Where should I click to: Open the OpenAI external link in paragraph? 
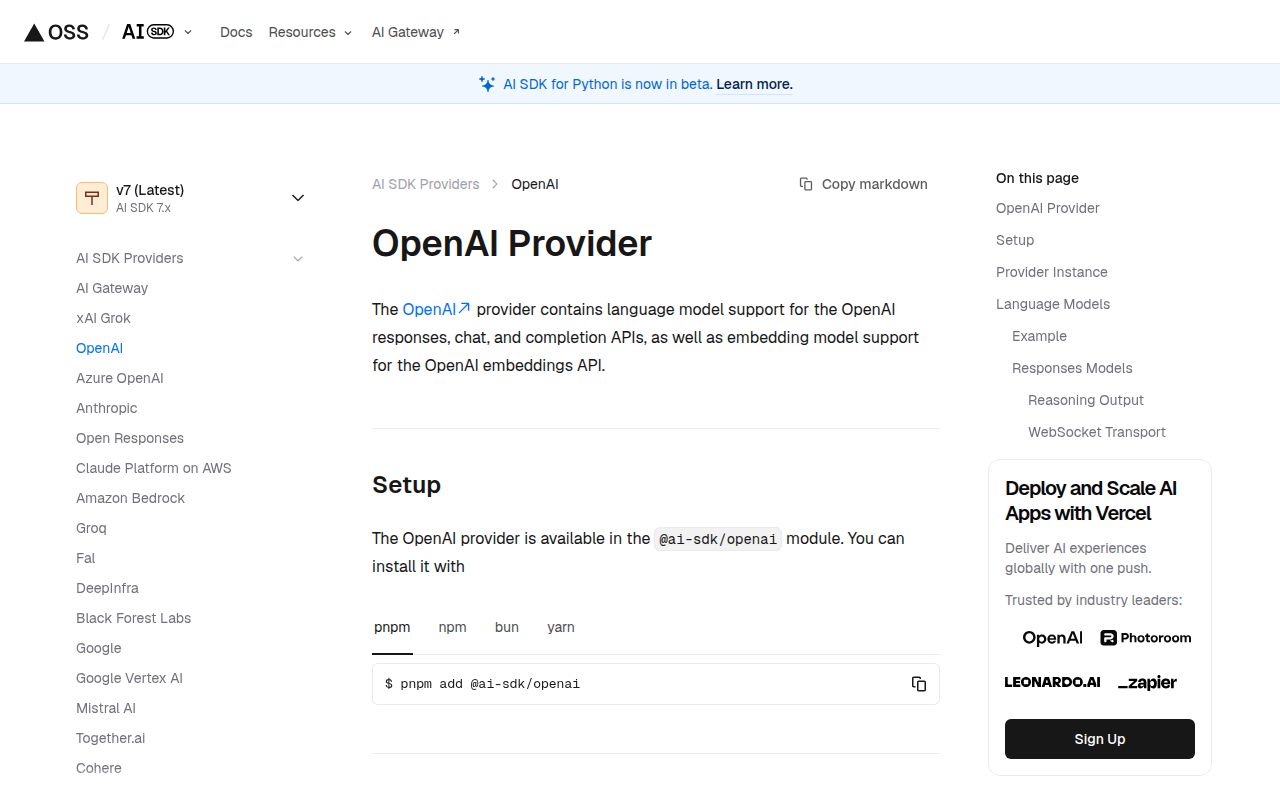coord(437,309)
